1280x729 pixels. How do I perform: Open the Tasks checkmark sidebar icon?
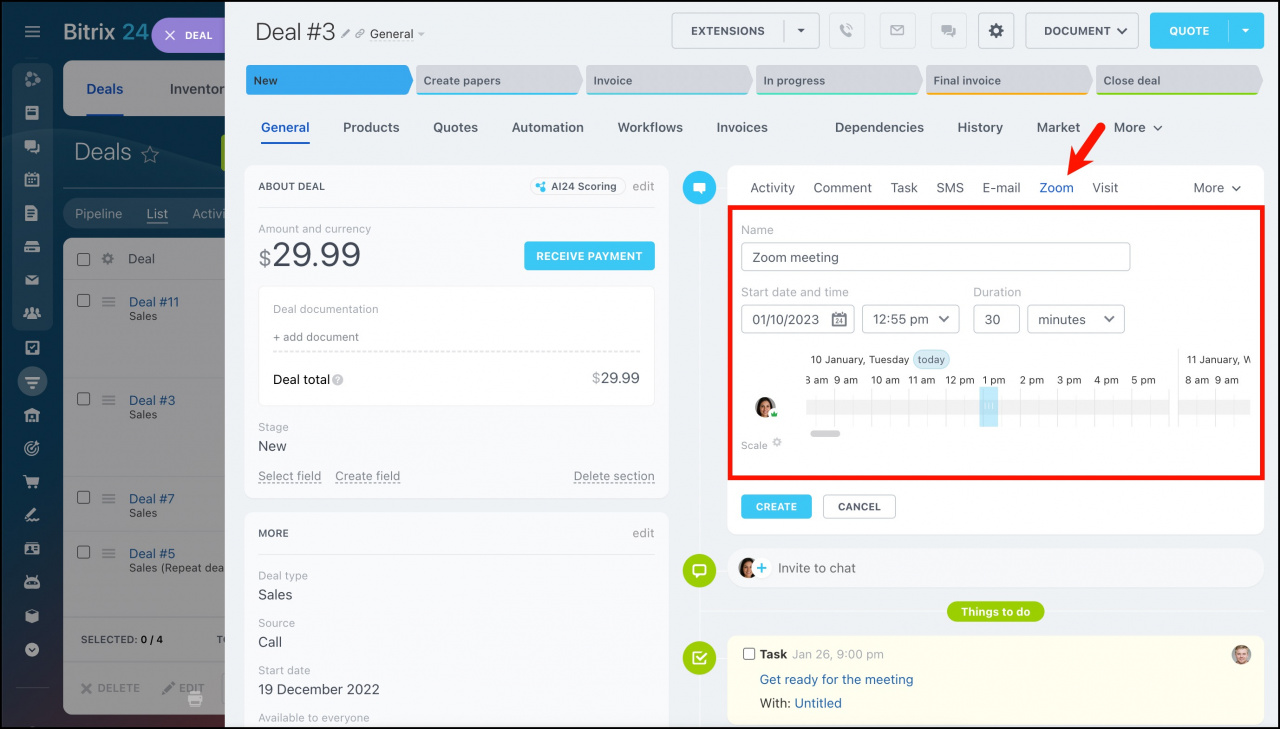32,348
